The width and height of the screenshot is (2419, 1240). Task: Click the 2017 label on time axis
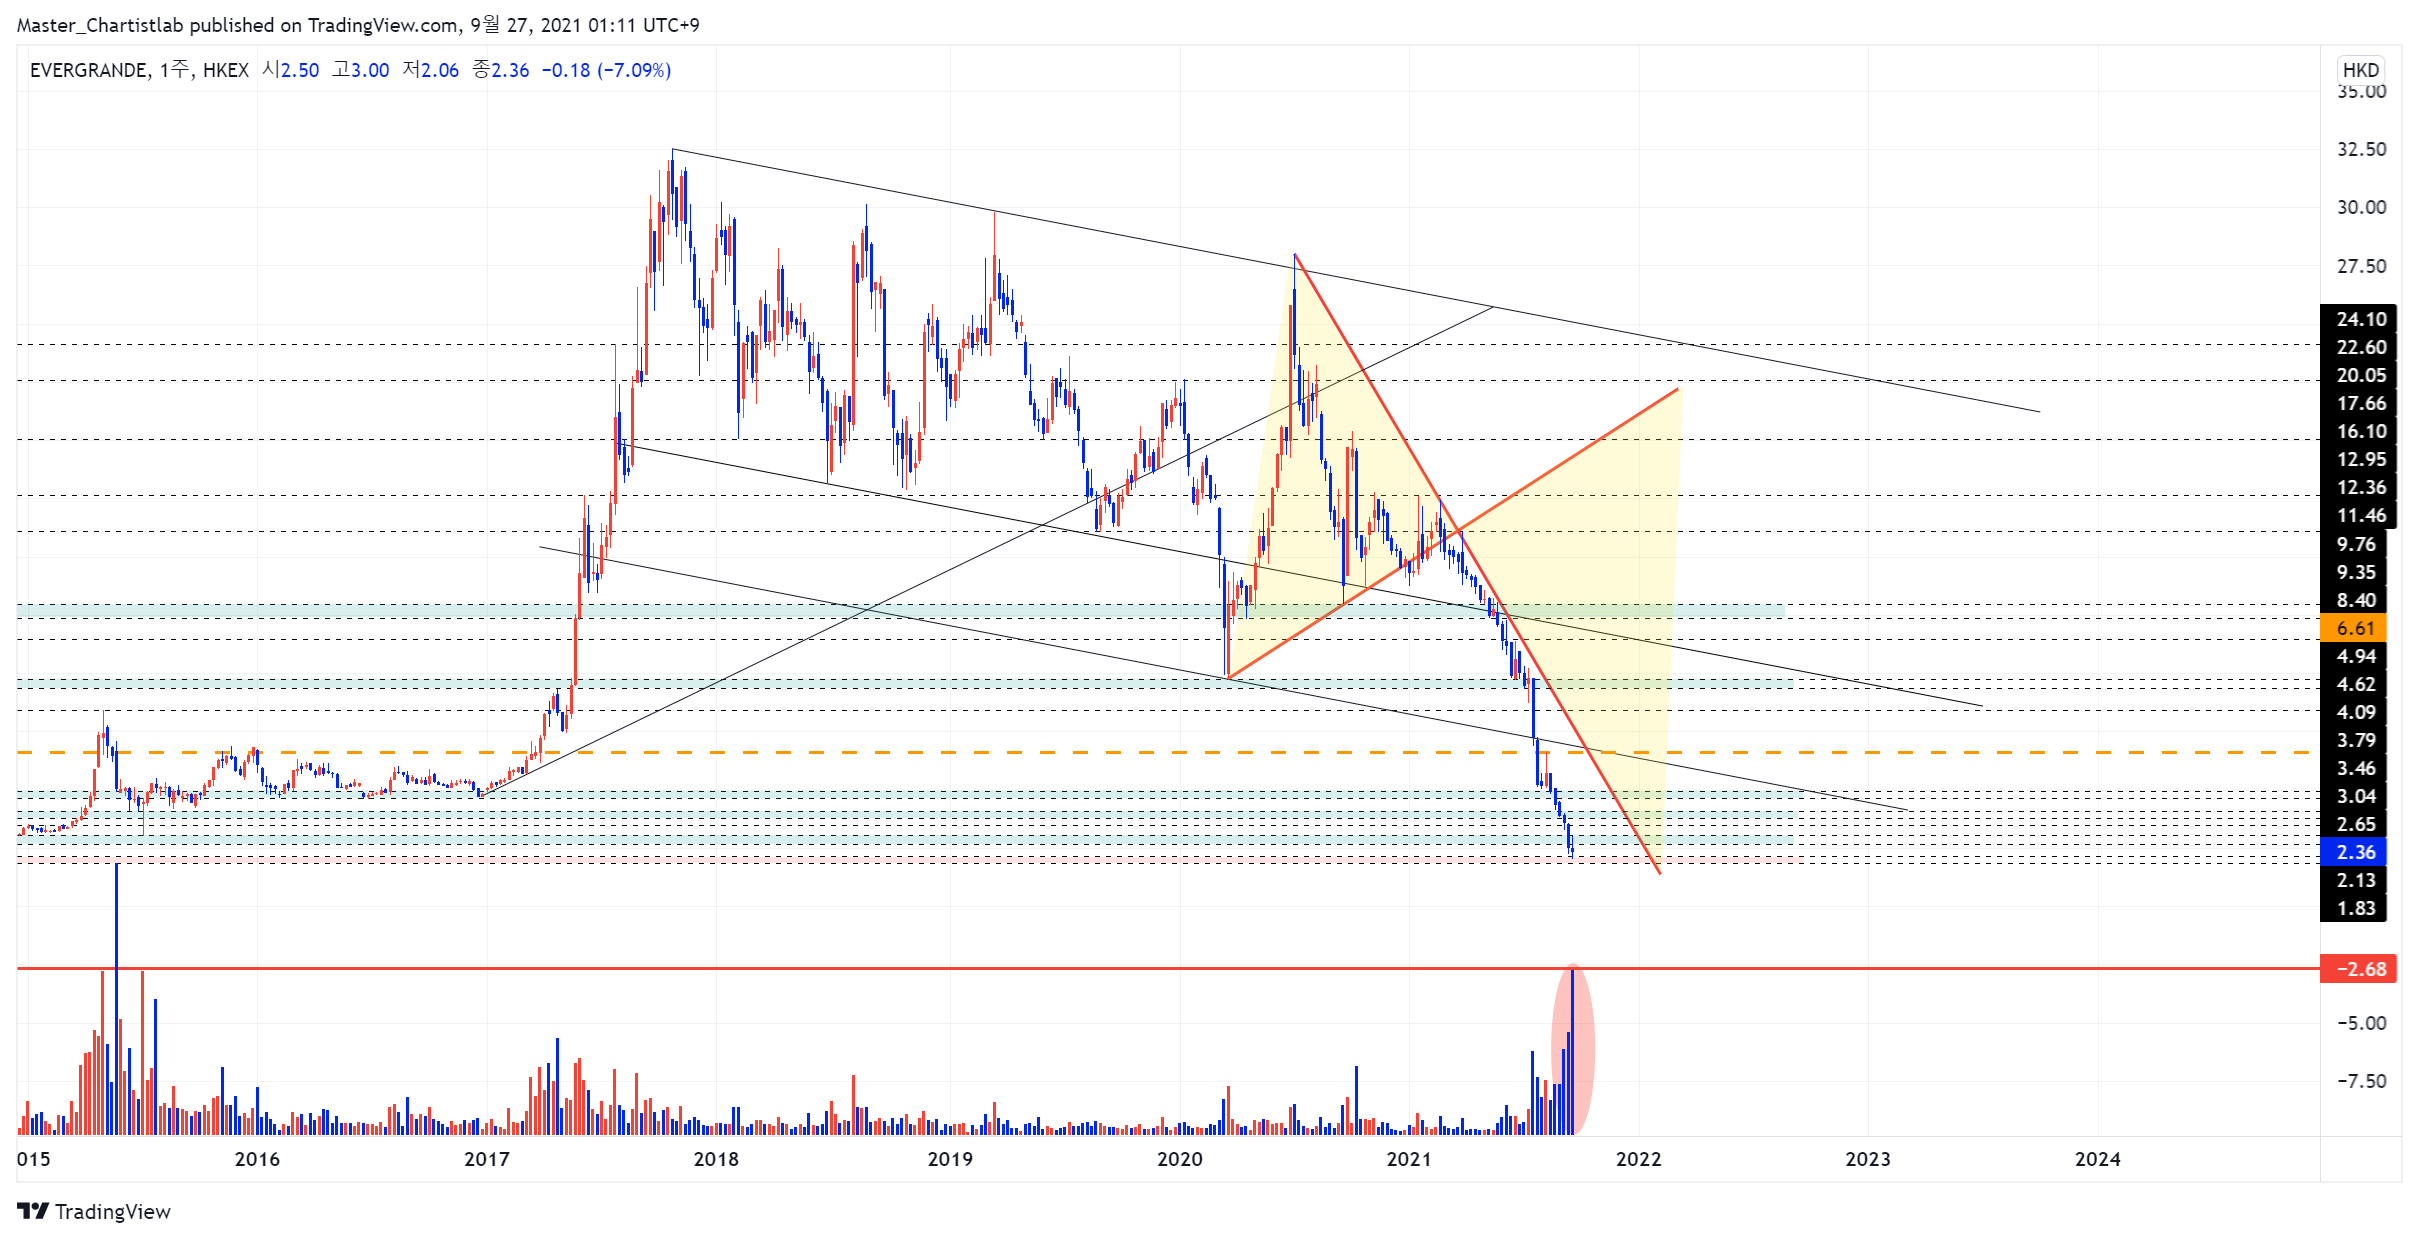pos(487,1159)
